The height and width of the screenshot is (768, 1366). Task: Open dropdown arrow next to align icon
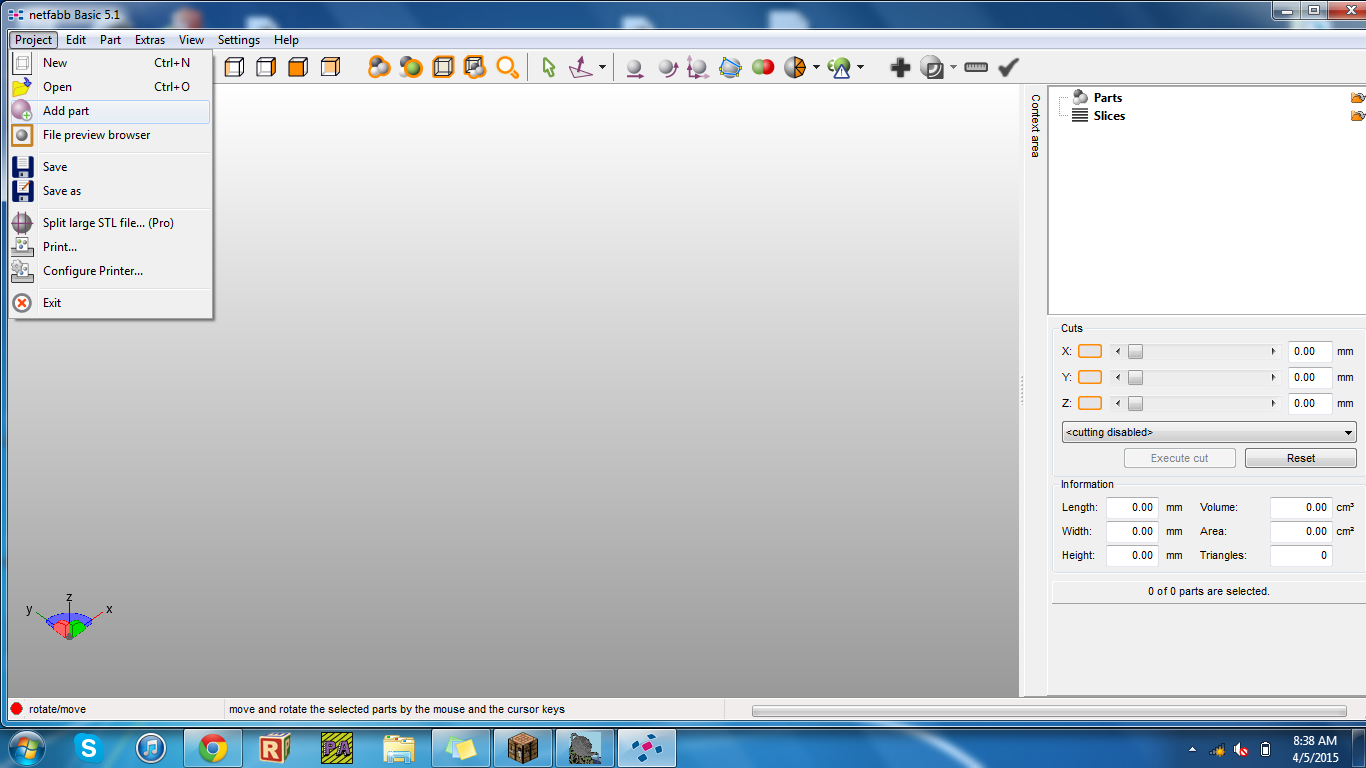(602, 68)
